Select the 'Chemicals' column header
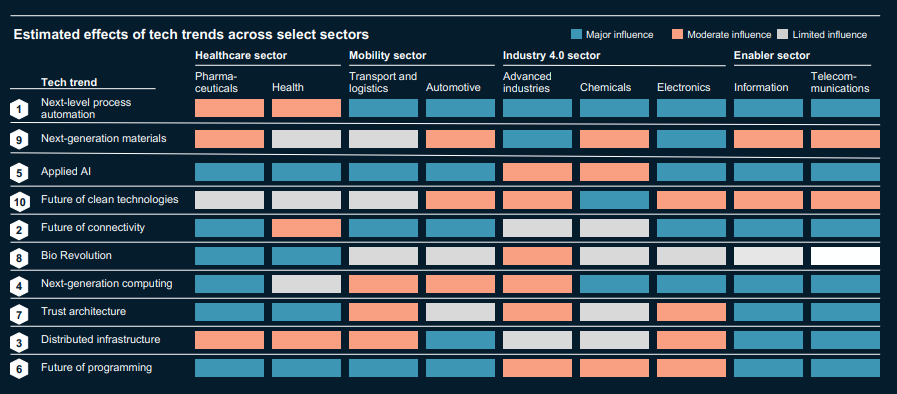897x394 pixels. coord(605,87)
